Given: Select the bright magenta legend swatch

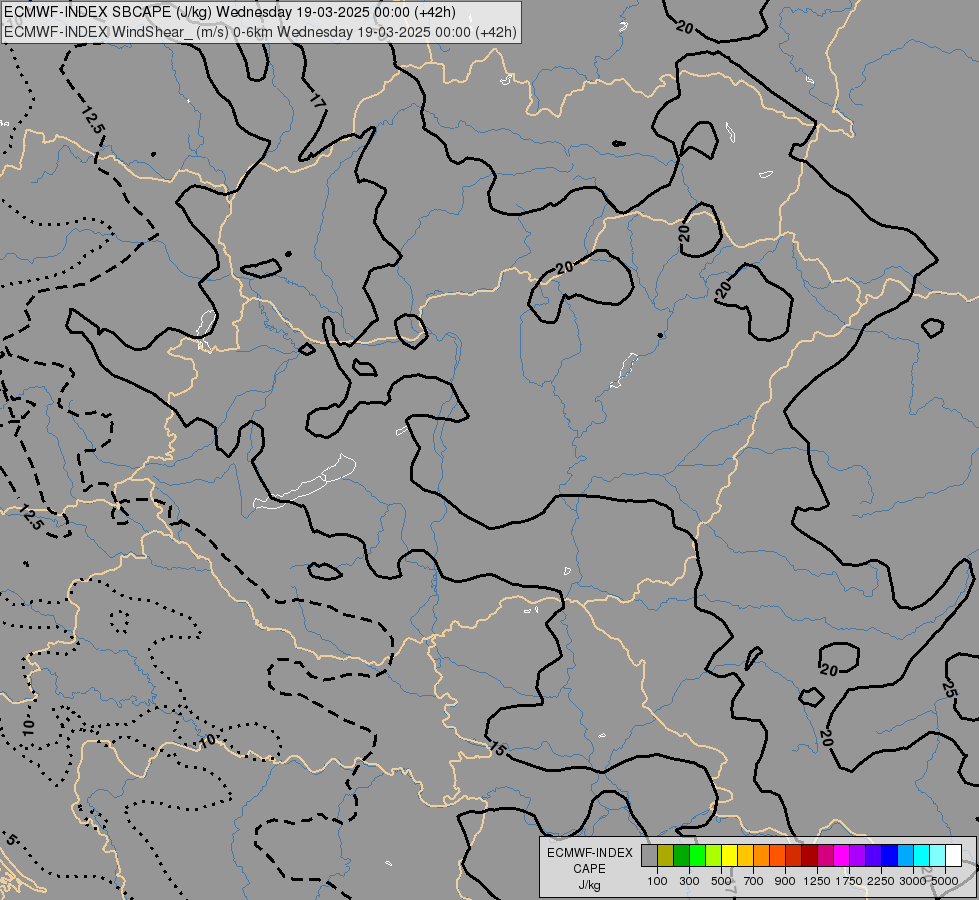Looking at the screenshot, I should (x=842, y=855).
